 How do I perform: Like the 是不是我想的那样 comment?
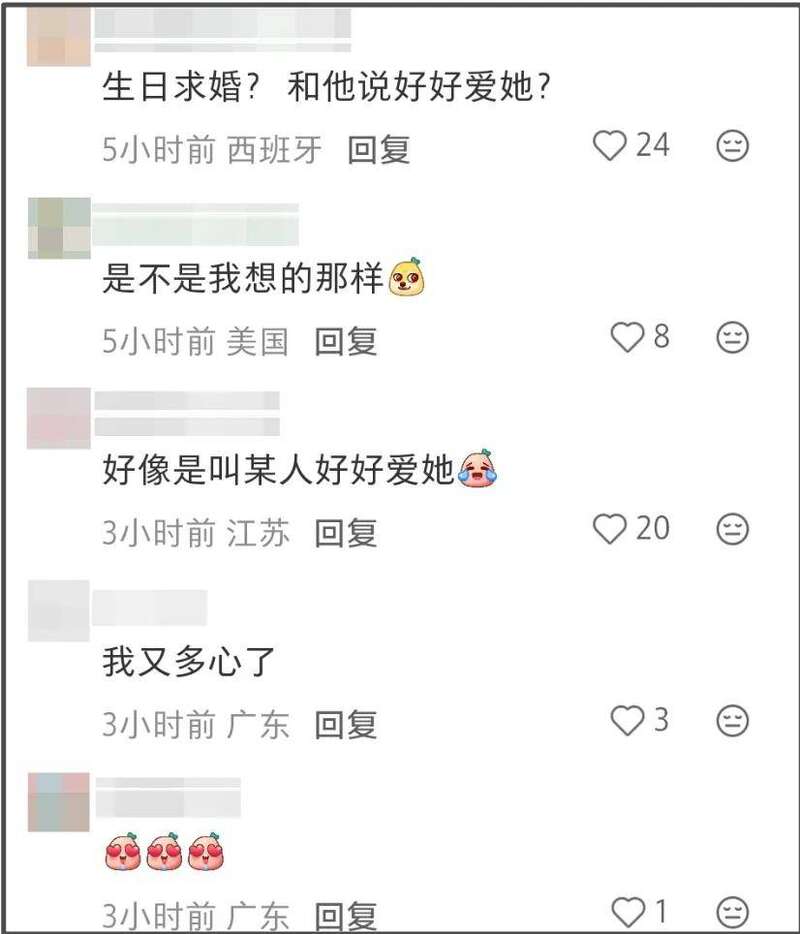[x=627, y=337]
